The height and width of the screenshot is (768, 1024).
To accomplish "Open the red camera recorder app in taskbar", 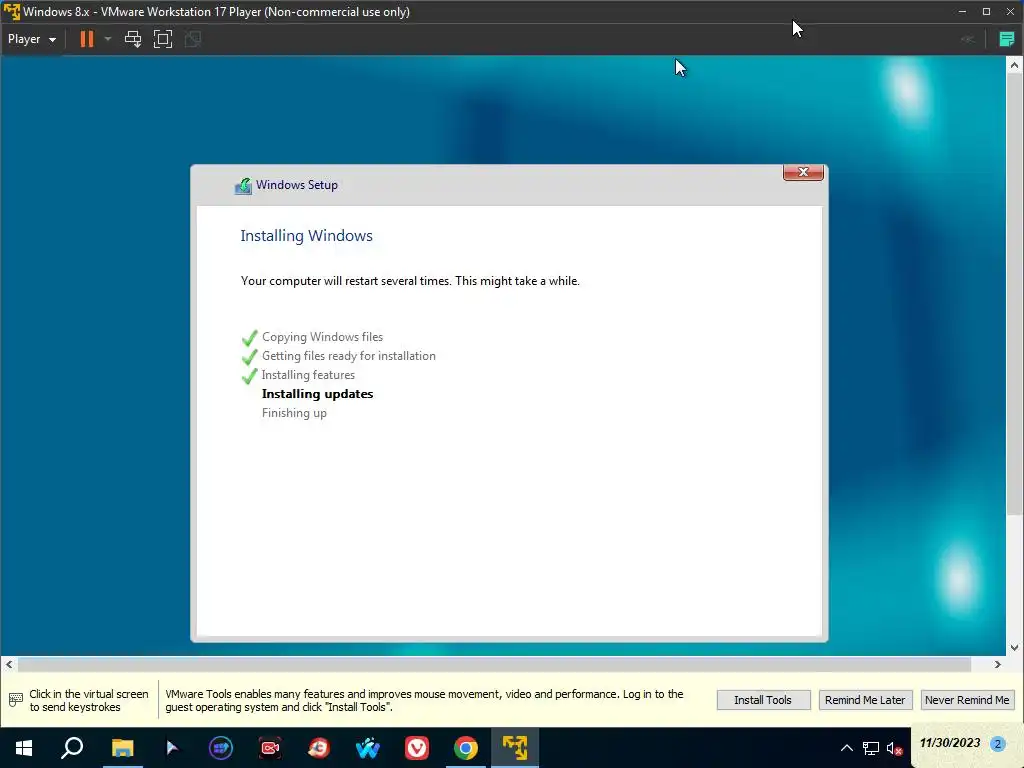I will coord(270,748).
